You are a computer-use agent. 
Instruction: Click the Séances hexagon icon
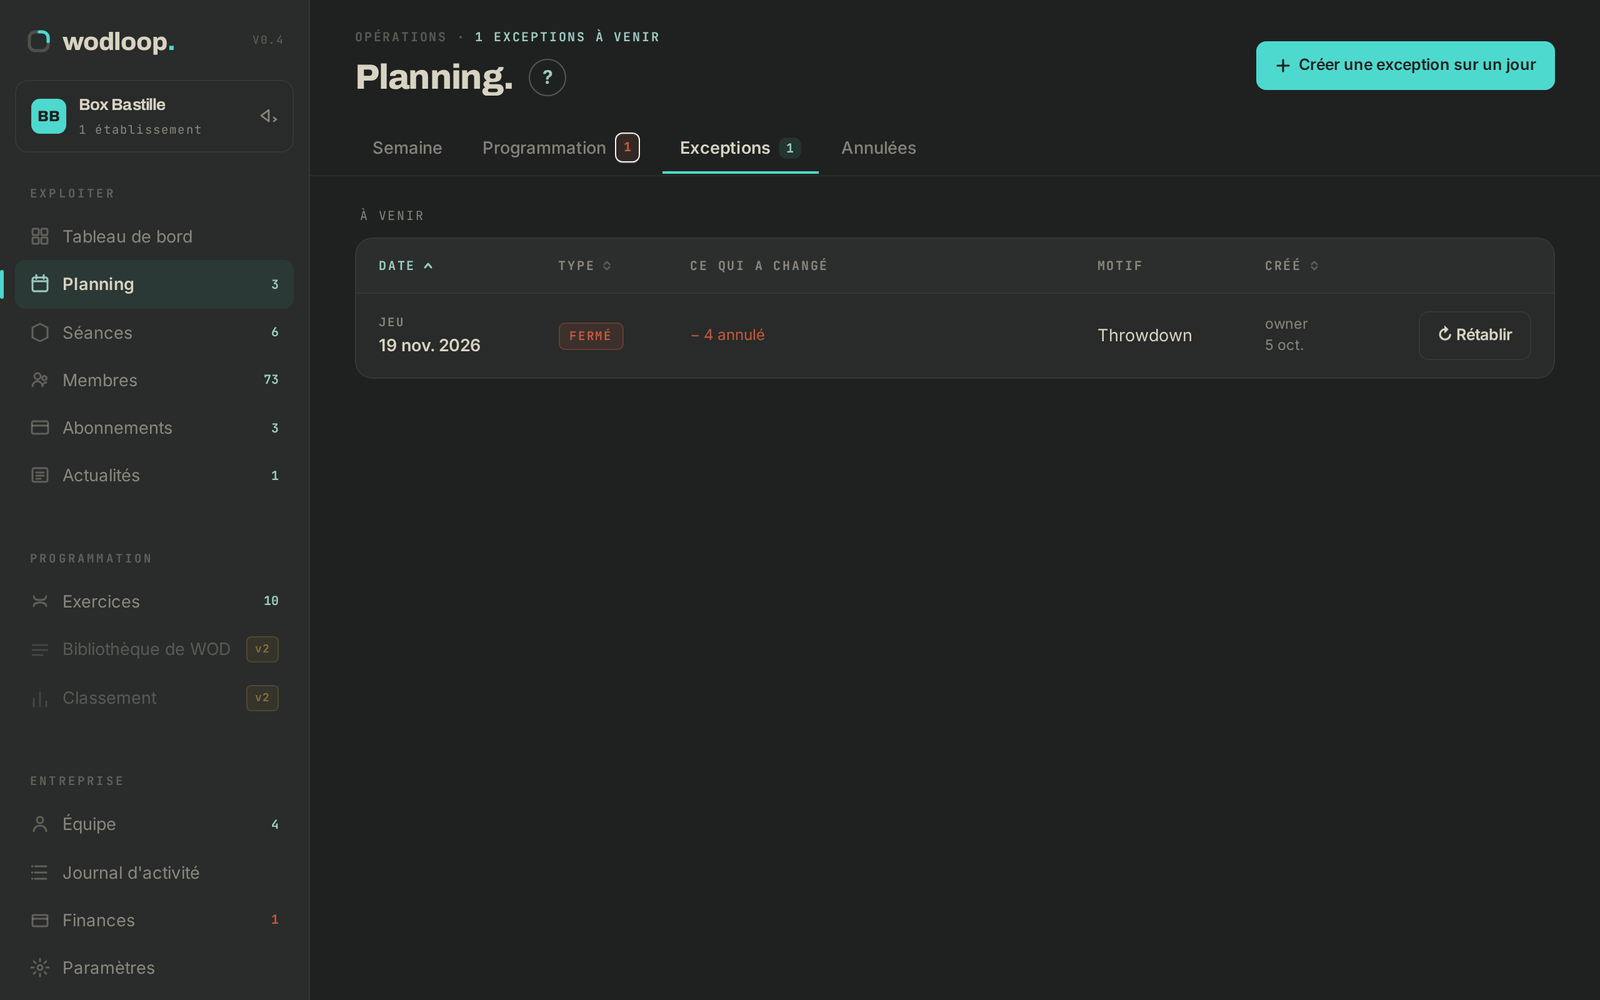coord(40,332)
